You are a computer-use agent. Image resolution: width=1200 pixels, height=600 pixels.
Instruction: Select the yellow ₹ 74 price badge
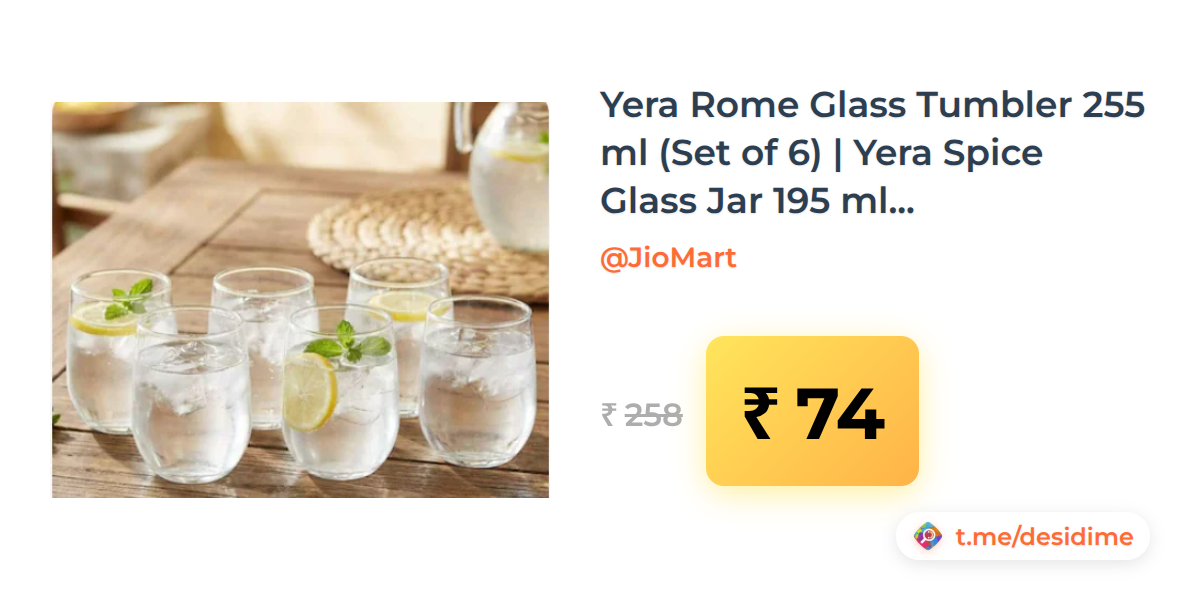pyautogui.click(x=812, y=411)
